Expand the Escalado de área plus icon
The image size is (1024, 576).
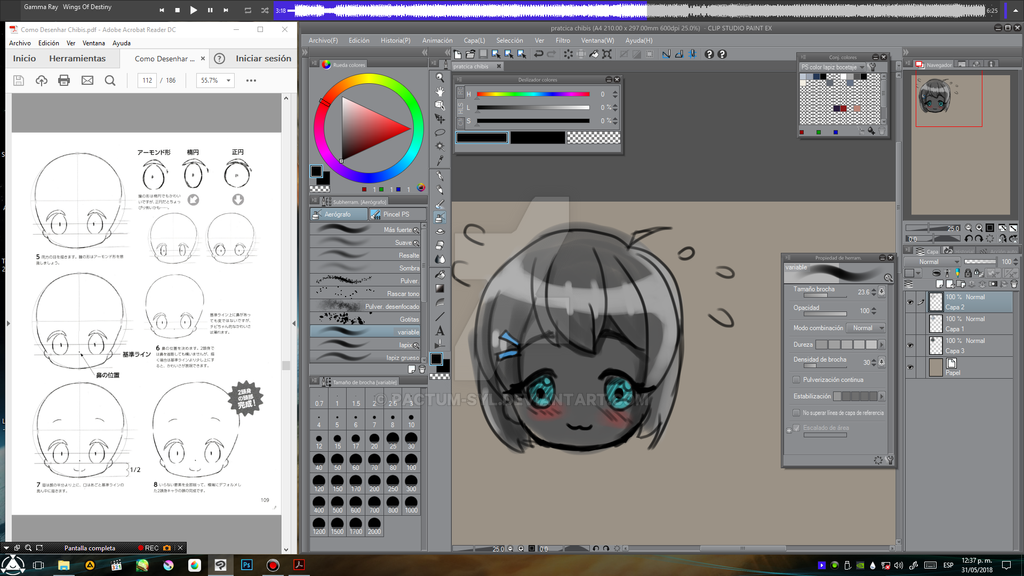[x=789, y=429]
